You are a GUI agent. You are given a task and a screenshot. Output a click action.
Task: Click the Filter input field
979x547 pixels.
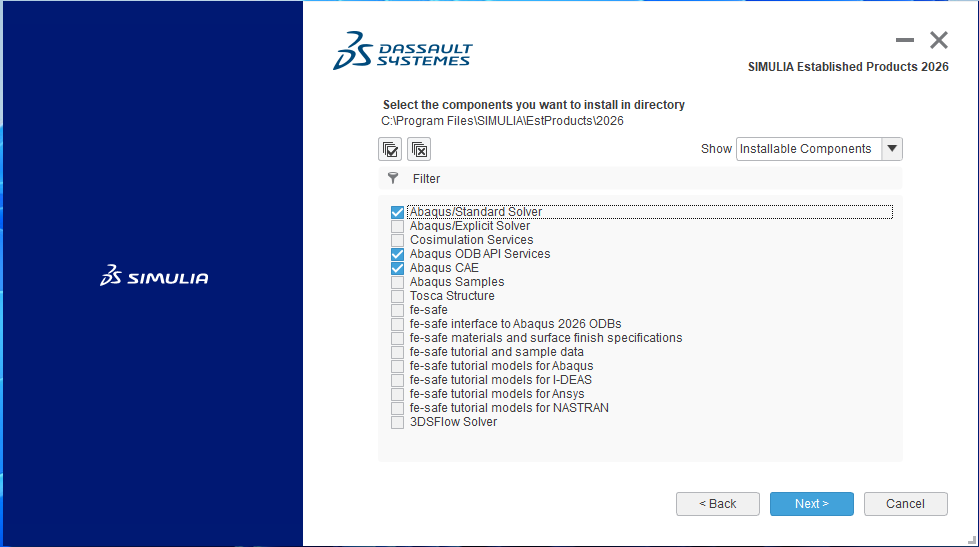[x=640, y=179]
